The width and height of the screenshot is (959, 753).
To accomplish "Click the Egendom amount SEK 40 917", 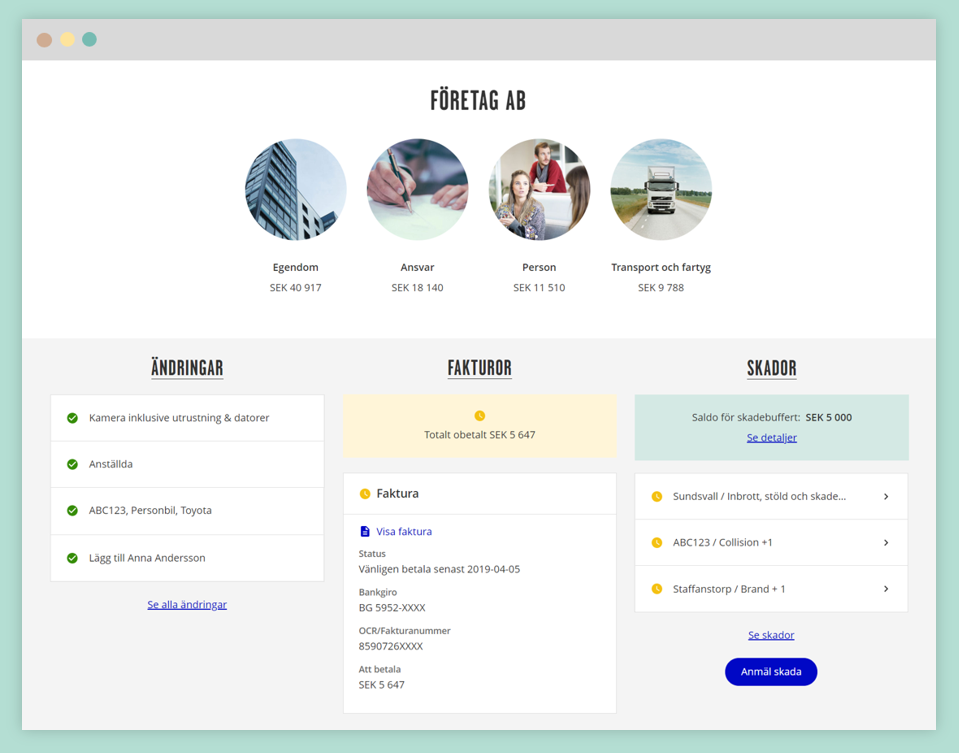I will pos(295,287).
